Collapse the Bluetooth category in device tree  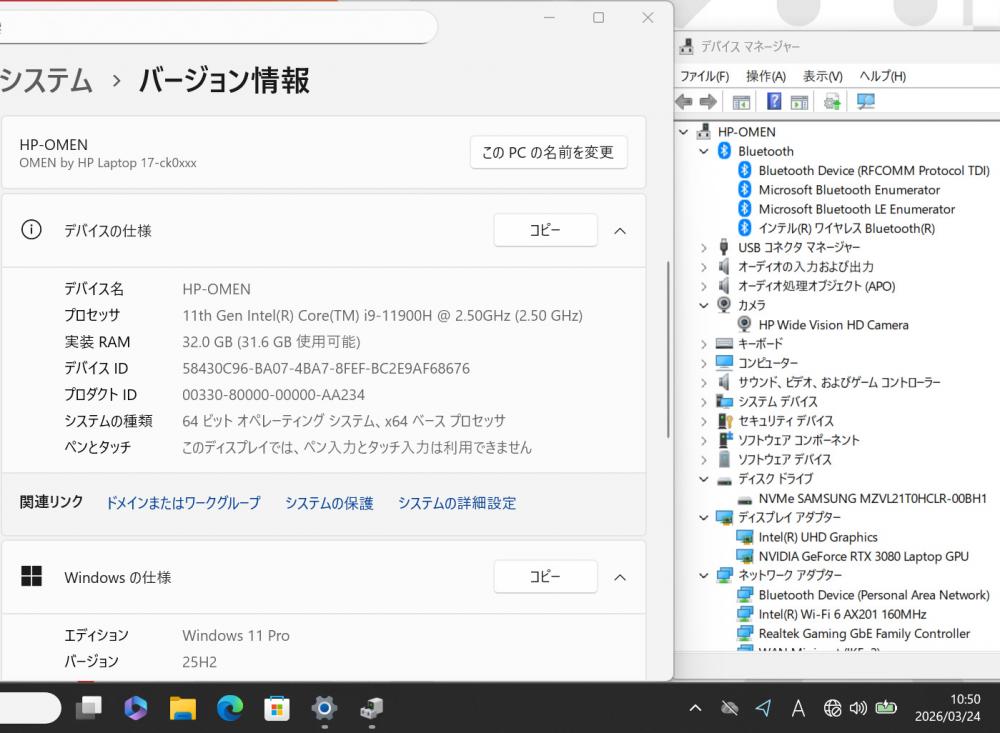point(704,151)
